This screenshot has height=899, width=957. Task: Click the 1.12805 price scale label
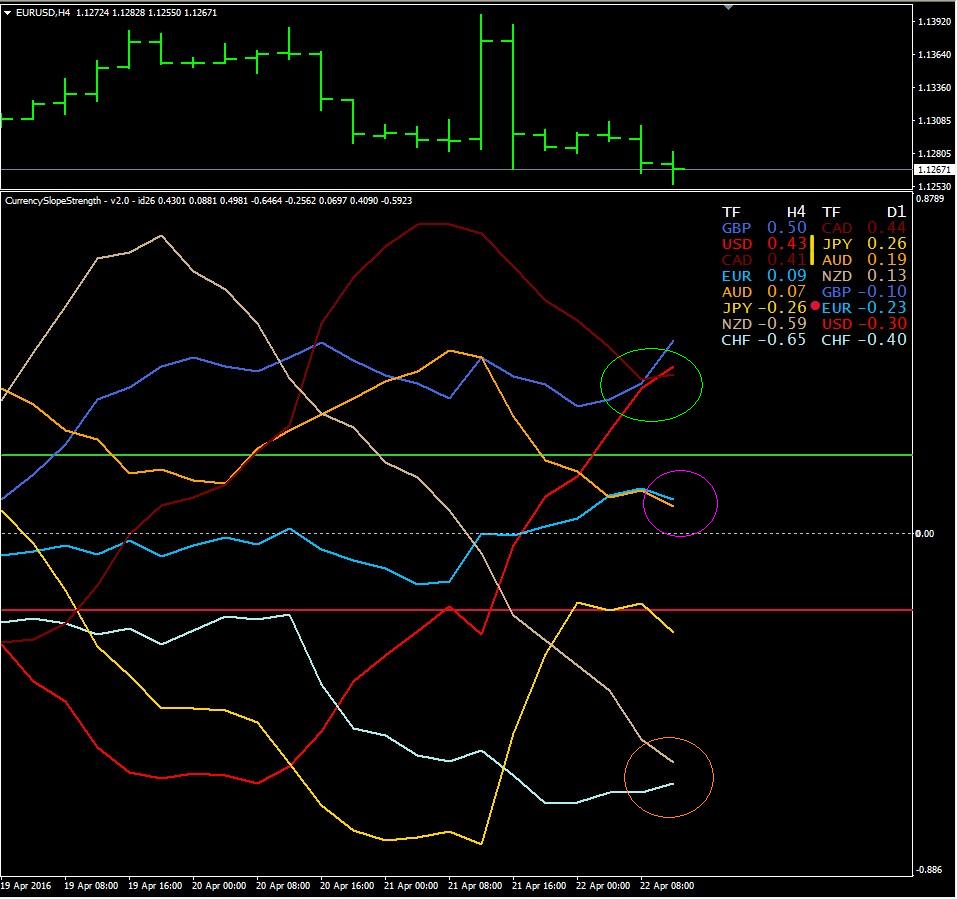click(934, 153)
